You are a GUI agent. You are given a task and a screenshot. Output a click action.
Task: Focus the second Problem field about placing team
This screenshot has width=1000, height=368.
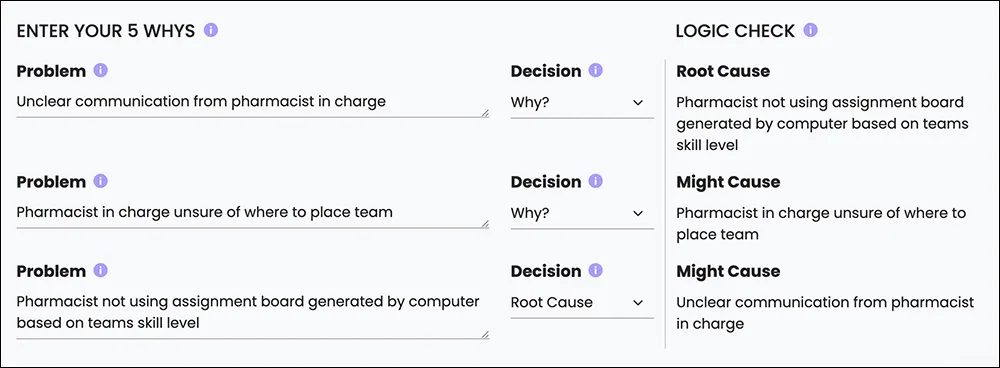click(x=253, y=214)
